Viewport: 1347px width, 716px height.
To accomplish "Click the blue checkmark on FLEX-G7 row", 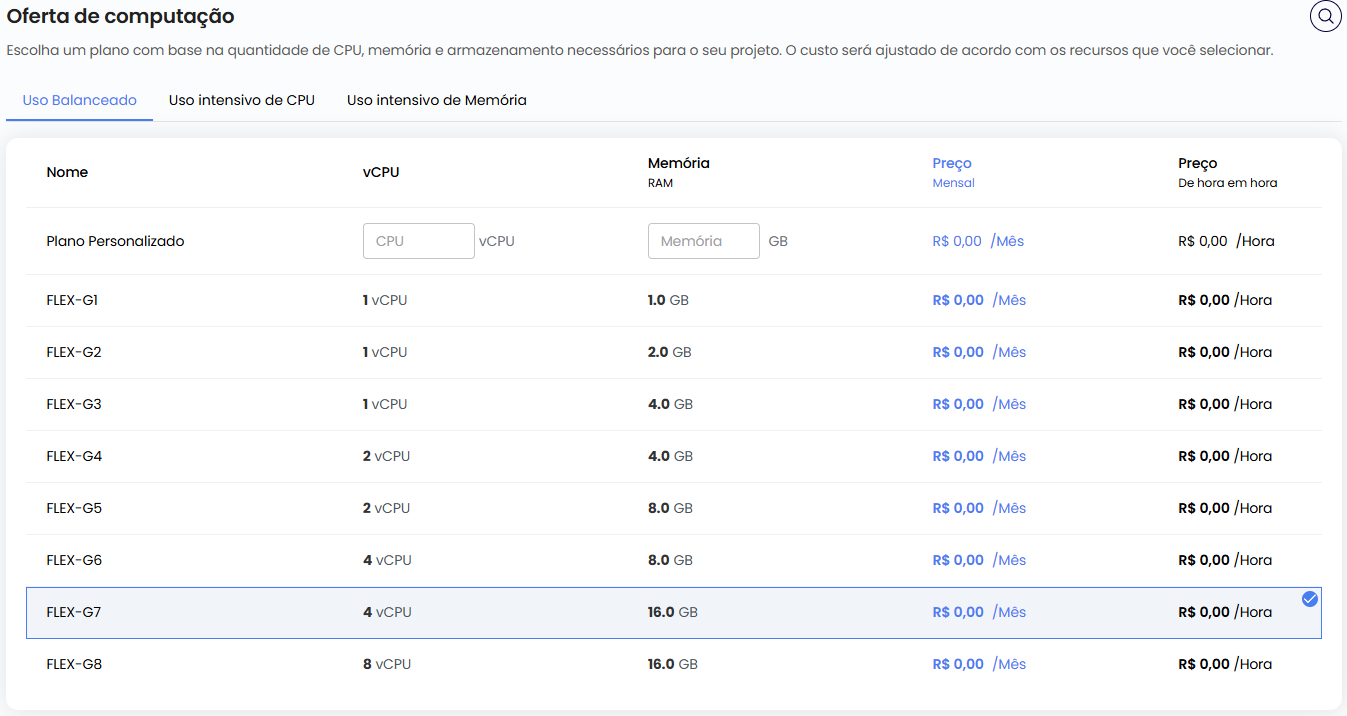I will point(1310,599).
